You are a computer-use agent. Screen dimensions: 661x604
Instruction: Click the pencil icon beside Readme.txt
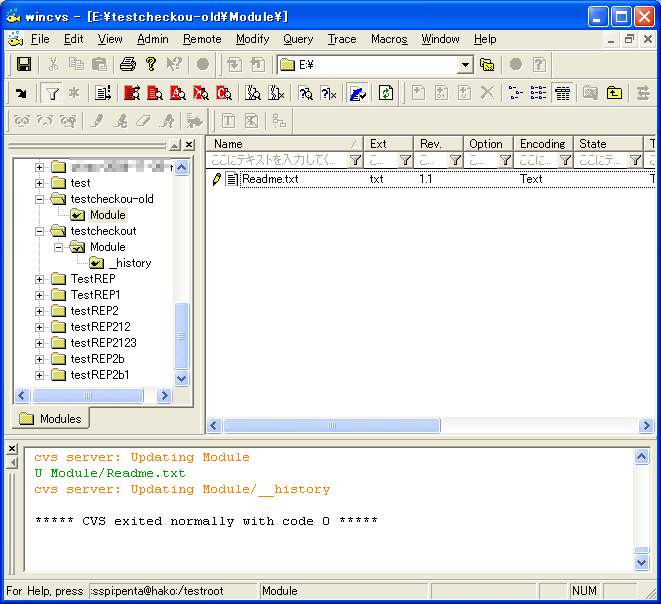tap(217, 179)
